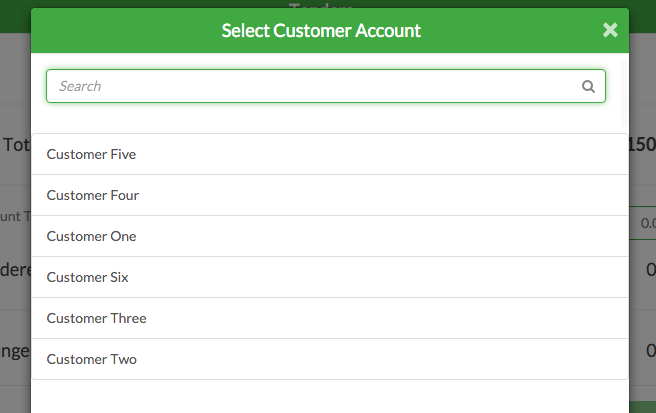Click the partially hidden amount field showing 0.0
Image resolution: width=656 pixels, height=413 pixels.
pyautogui.click(x=643, y=223)
